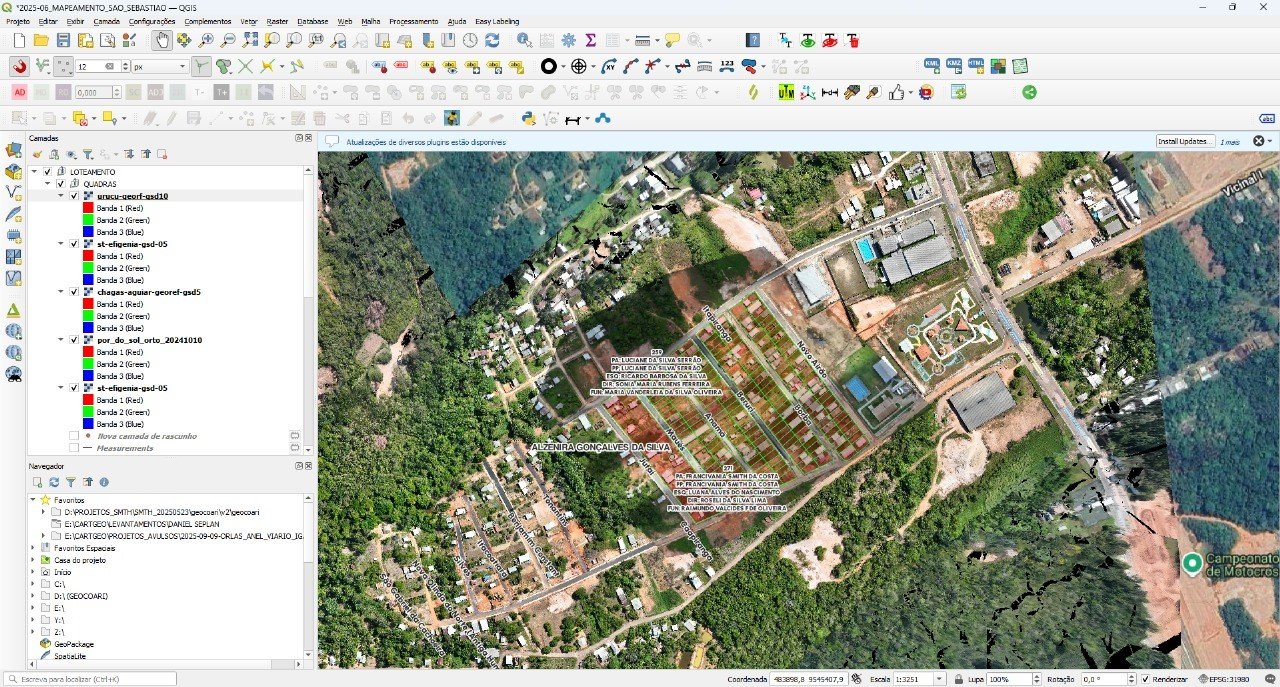Screen dimensions: 1280x687
Task: Open the Escala scale dropdown
Action: pos(938,678)
